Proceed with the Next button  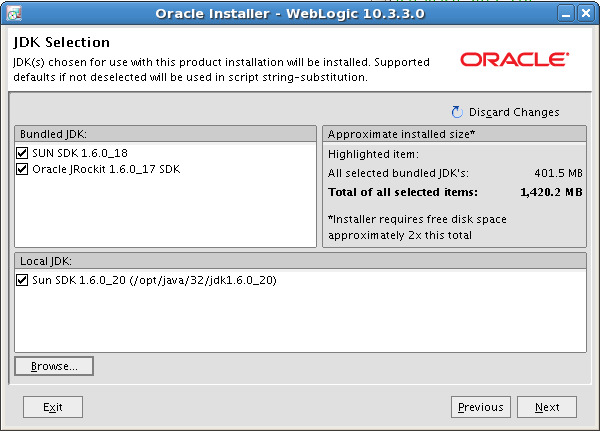point(547,407)
